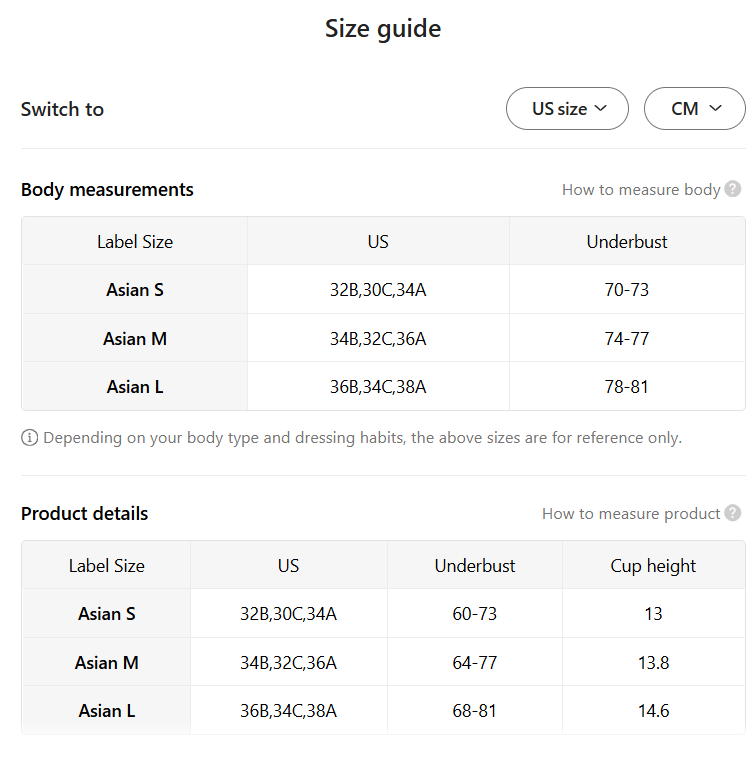Select Asian M row in Body measurements
Image resolution: width=753 pixels, height=758 pixels.
pyautogui.click(x=135, y=338)
